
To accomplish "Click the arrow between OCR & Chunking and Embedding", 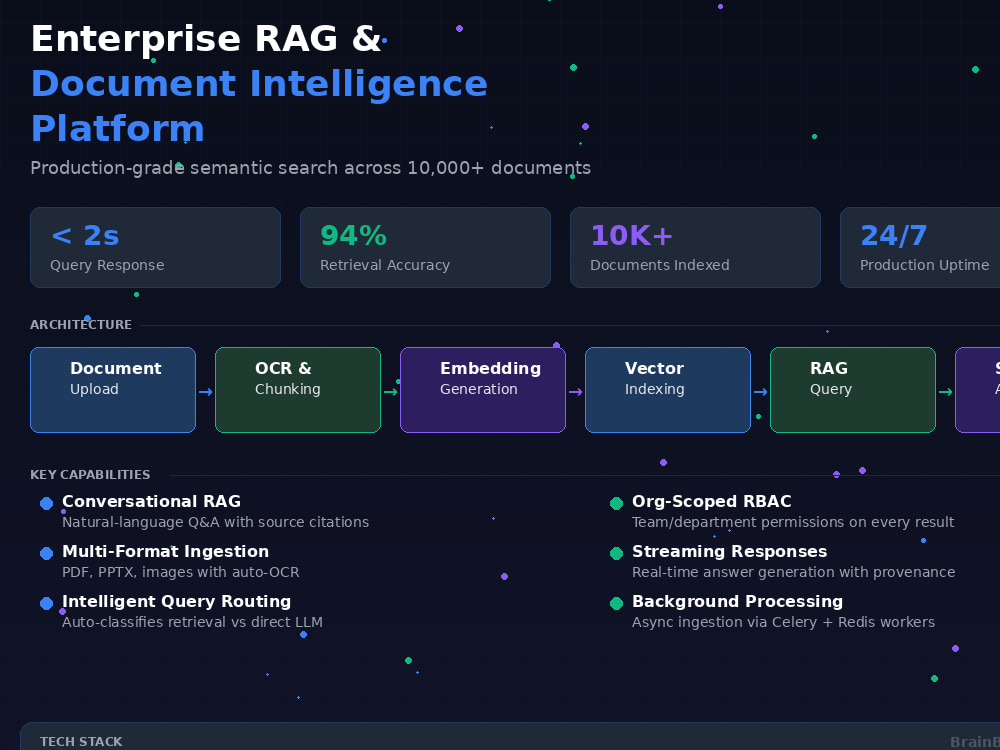I will pyautogui.click(x=390, y=392).
